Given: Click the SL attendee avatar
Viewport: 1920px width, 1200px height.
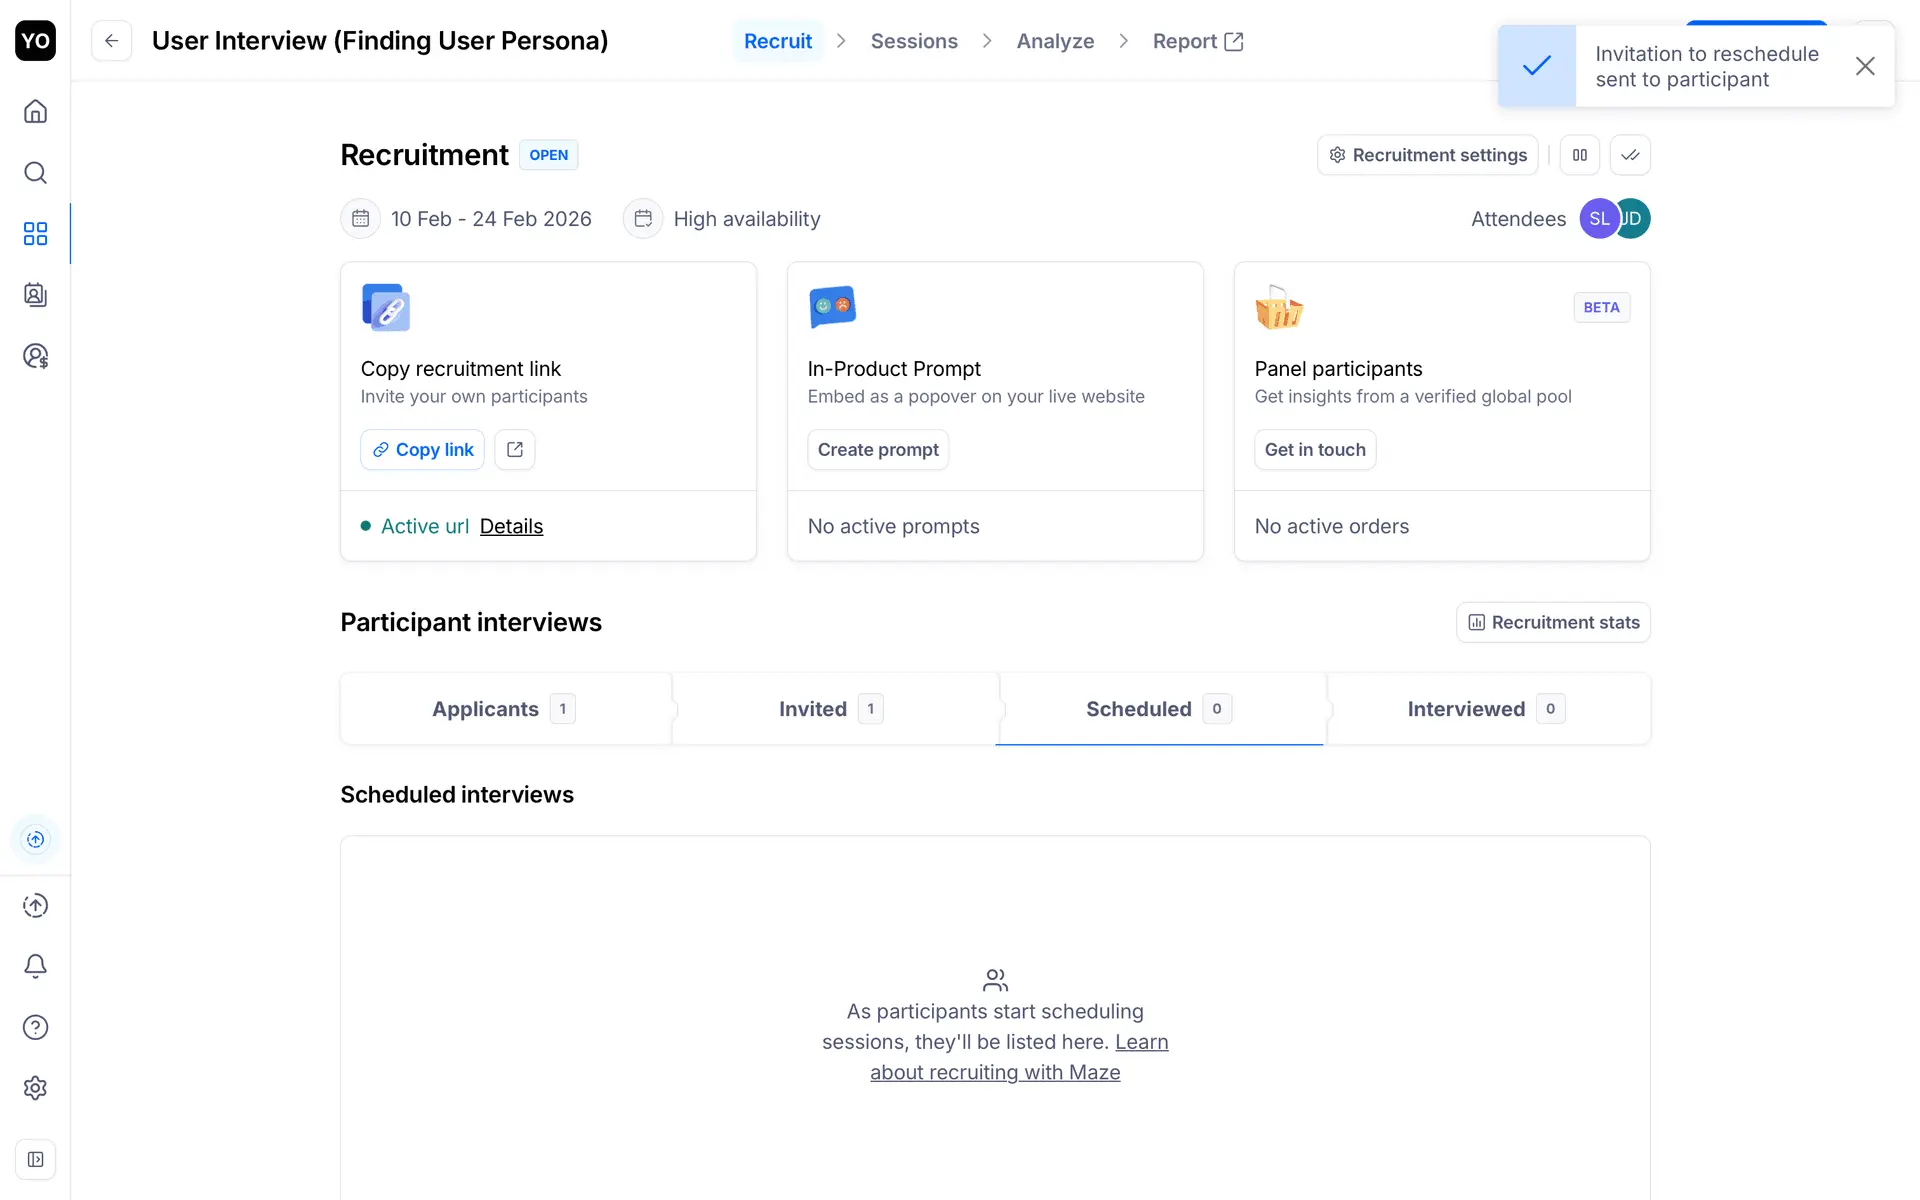Looking at the screenshot, I should click(x=1598, y=219).
